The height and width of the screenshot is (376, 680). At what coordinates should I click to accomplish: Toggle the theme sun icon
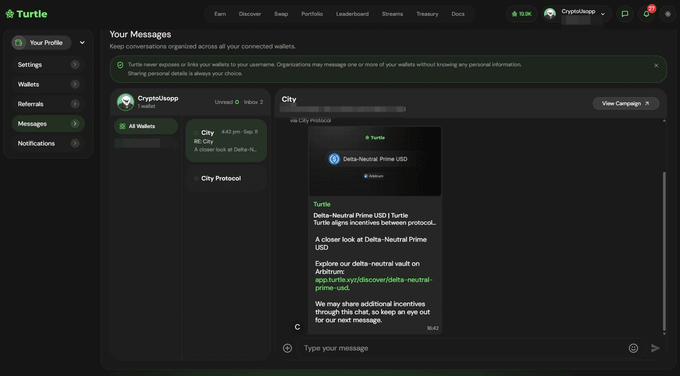click(x=667, y=14)
